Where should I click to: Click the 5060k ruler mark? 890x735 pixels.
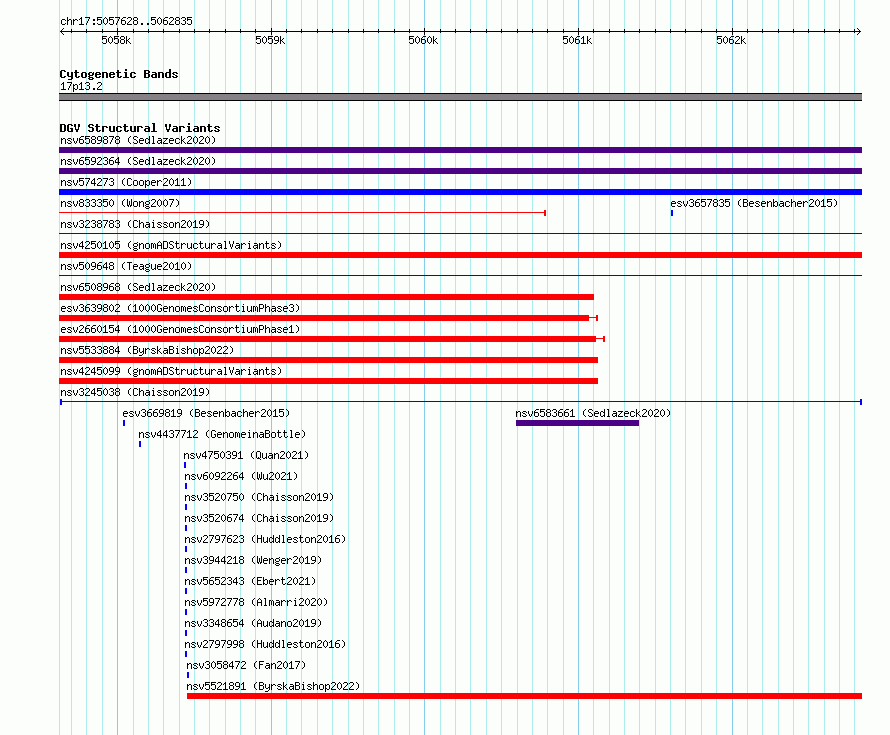pos(423,40)
